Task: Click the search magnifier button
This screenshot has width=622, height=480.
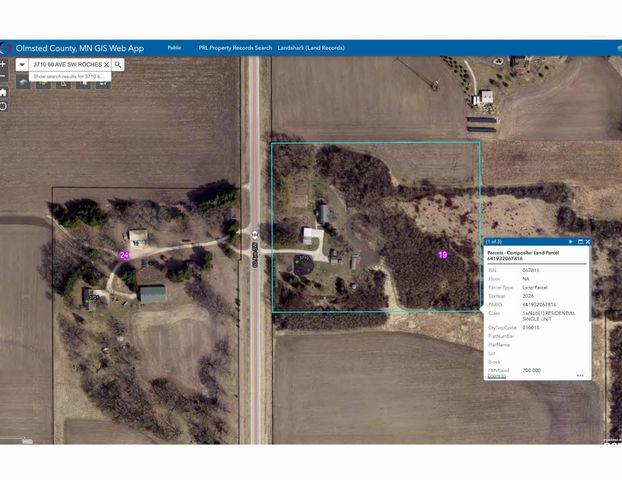Action: [118, 64]
